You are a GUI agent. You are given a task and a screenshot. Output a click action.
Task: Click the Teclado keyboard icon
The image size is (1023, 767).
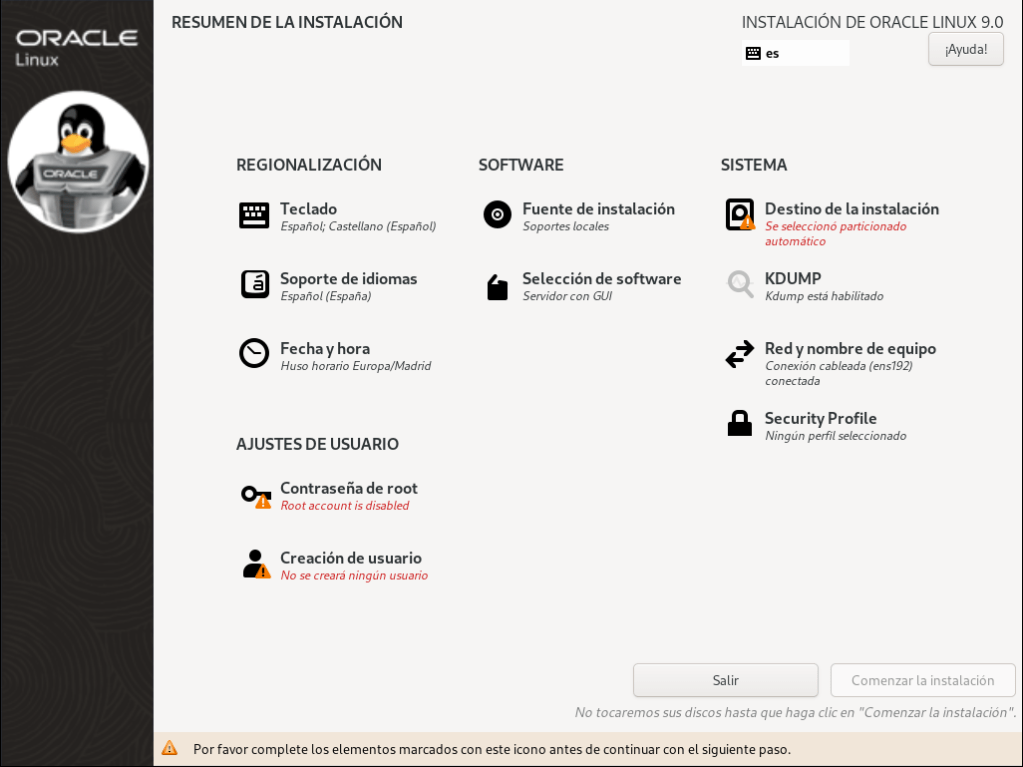click(x=254, y=215)
